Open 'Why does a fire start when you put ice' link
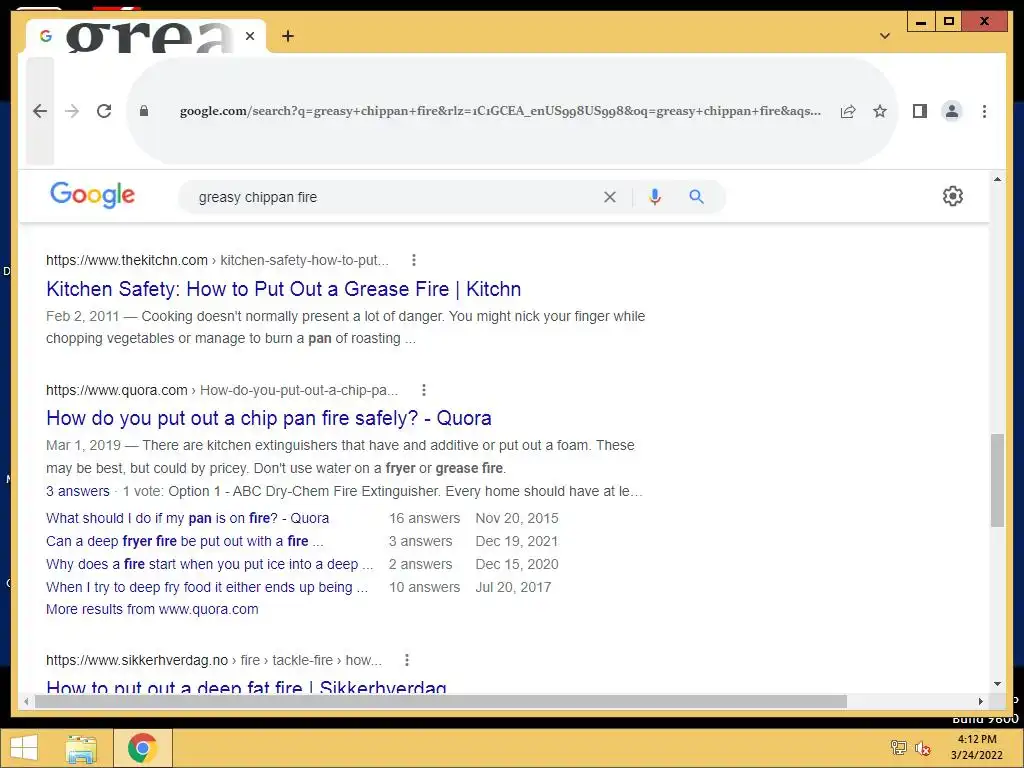This screenshot has height=768, width=1024. tap(210, 564)
